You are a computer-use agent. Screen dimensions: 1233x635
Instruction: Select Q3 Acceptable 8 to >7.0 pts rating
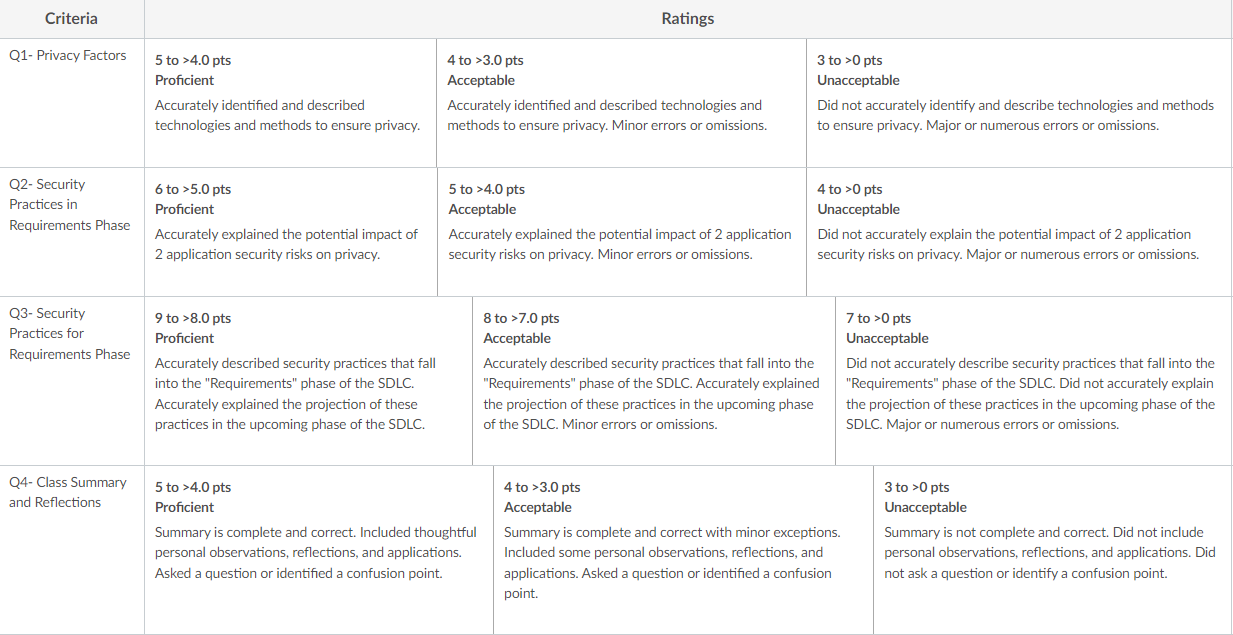click(x=654, y=381)
